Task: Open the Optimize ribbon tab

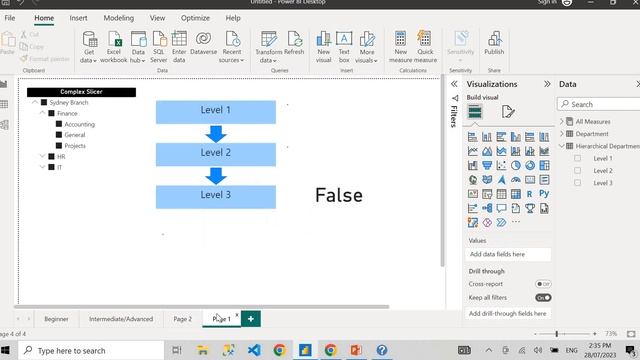Action: pos(195,18)
